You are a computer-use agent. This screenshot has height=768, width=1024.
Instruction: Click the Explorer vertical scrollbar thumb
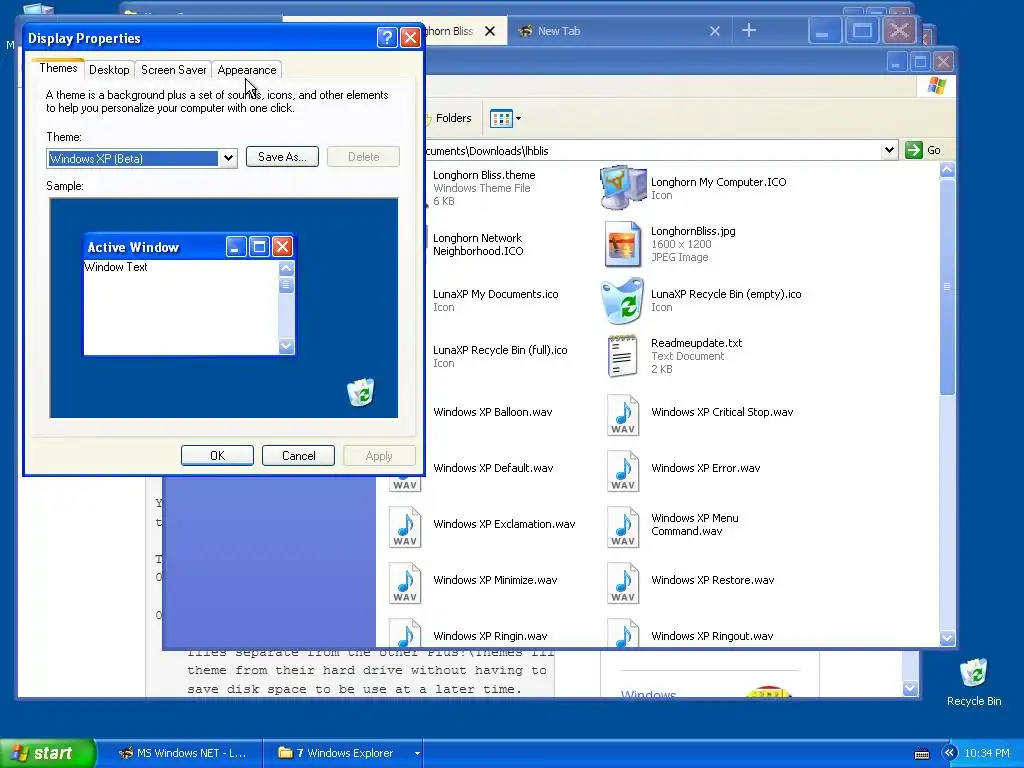pyautogui.click(x=947, y=287)
